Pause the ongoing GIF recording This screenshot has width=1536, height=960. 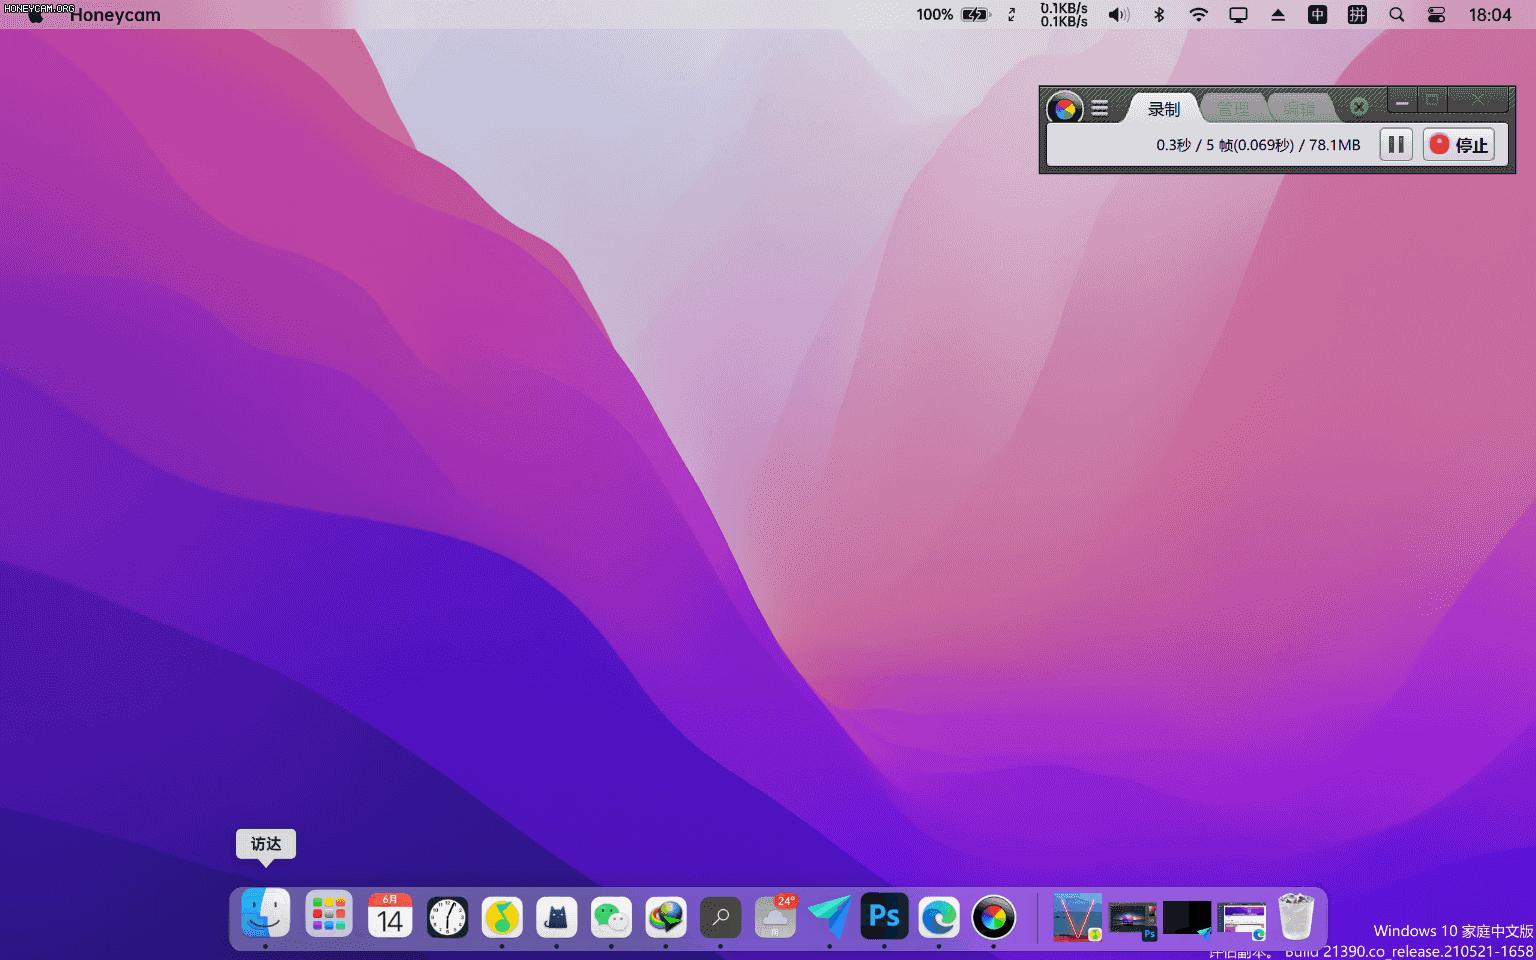point(1396,144)
